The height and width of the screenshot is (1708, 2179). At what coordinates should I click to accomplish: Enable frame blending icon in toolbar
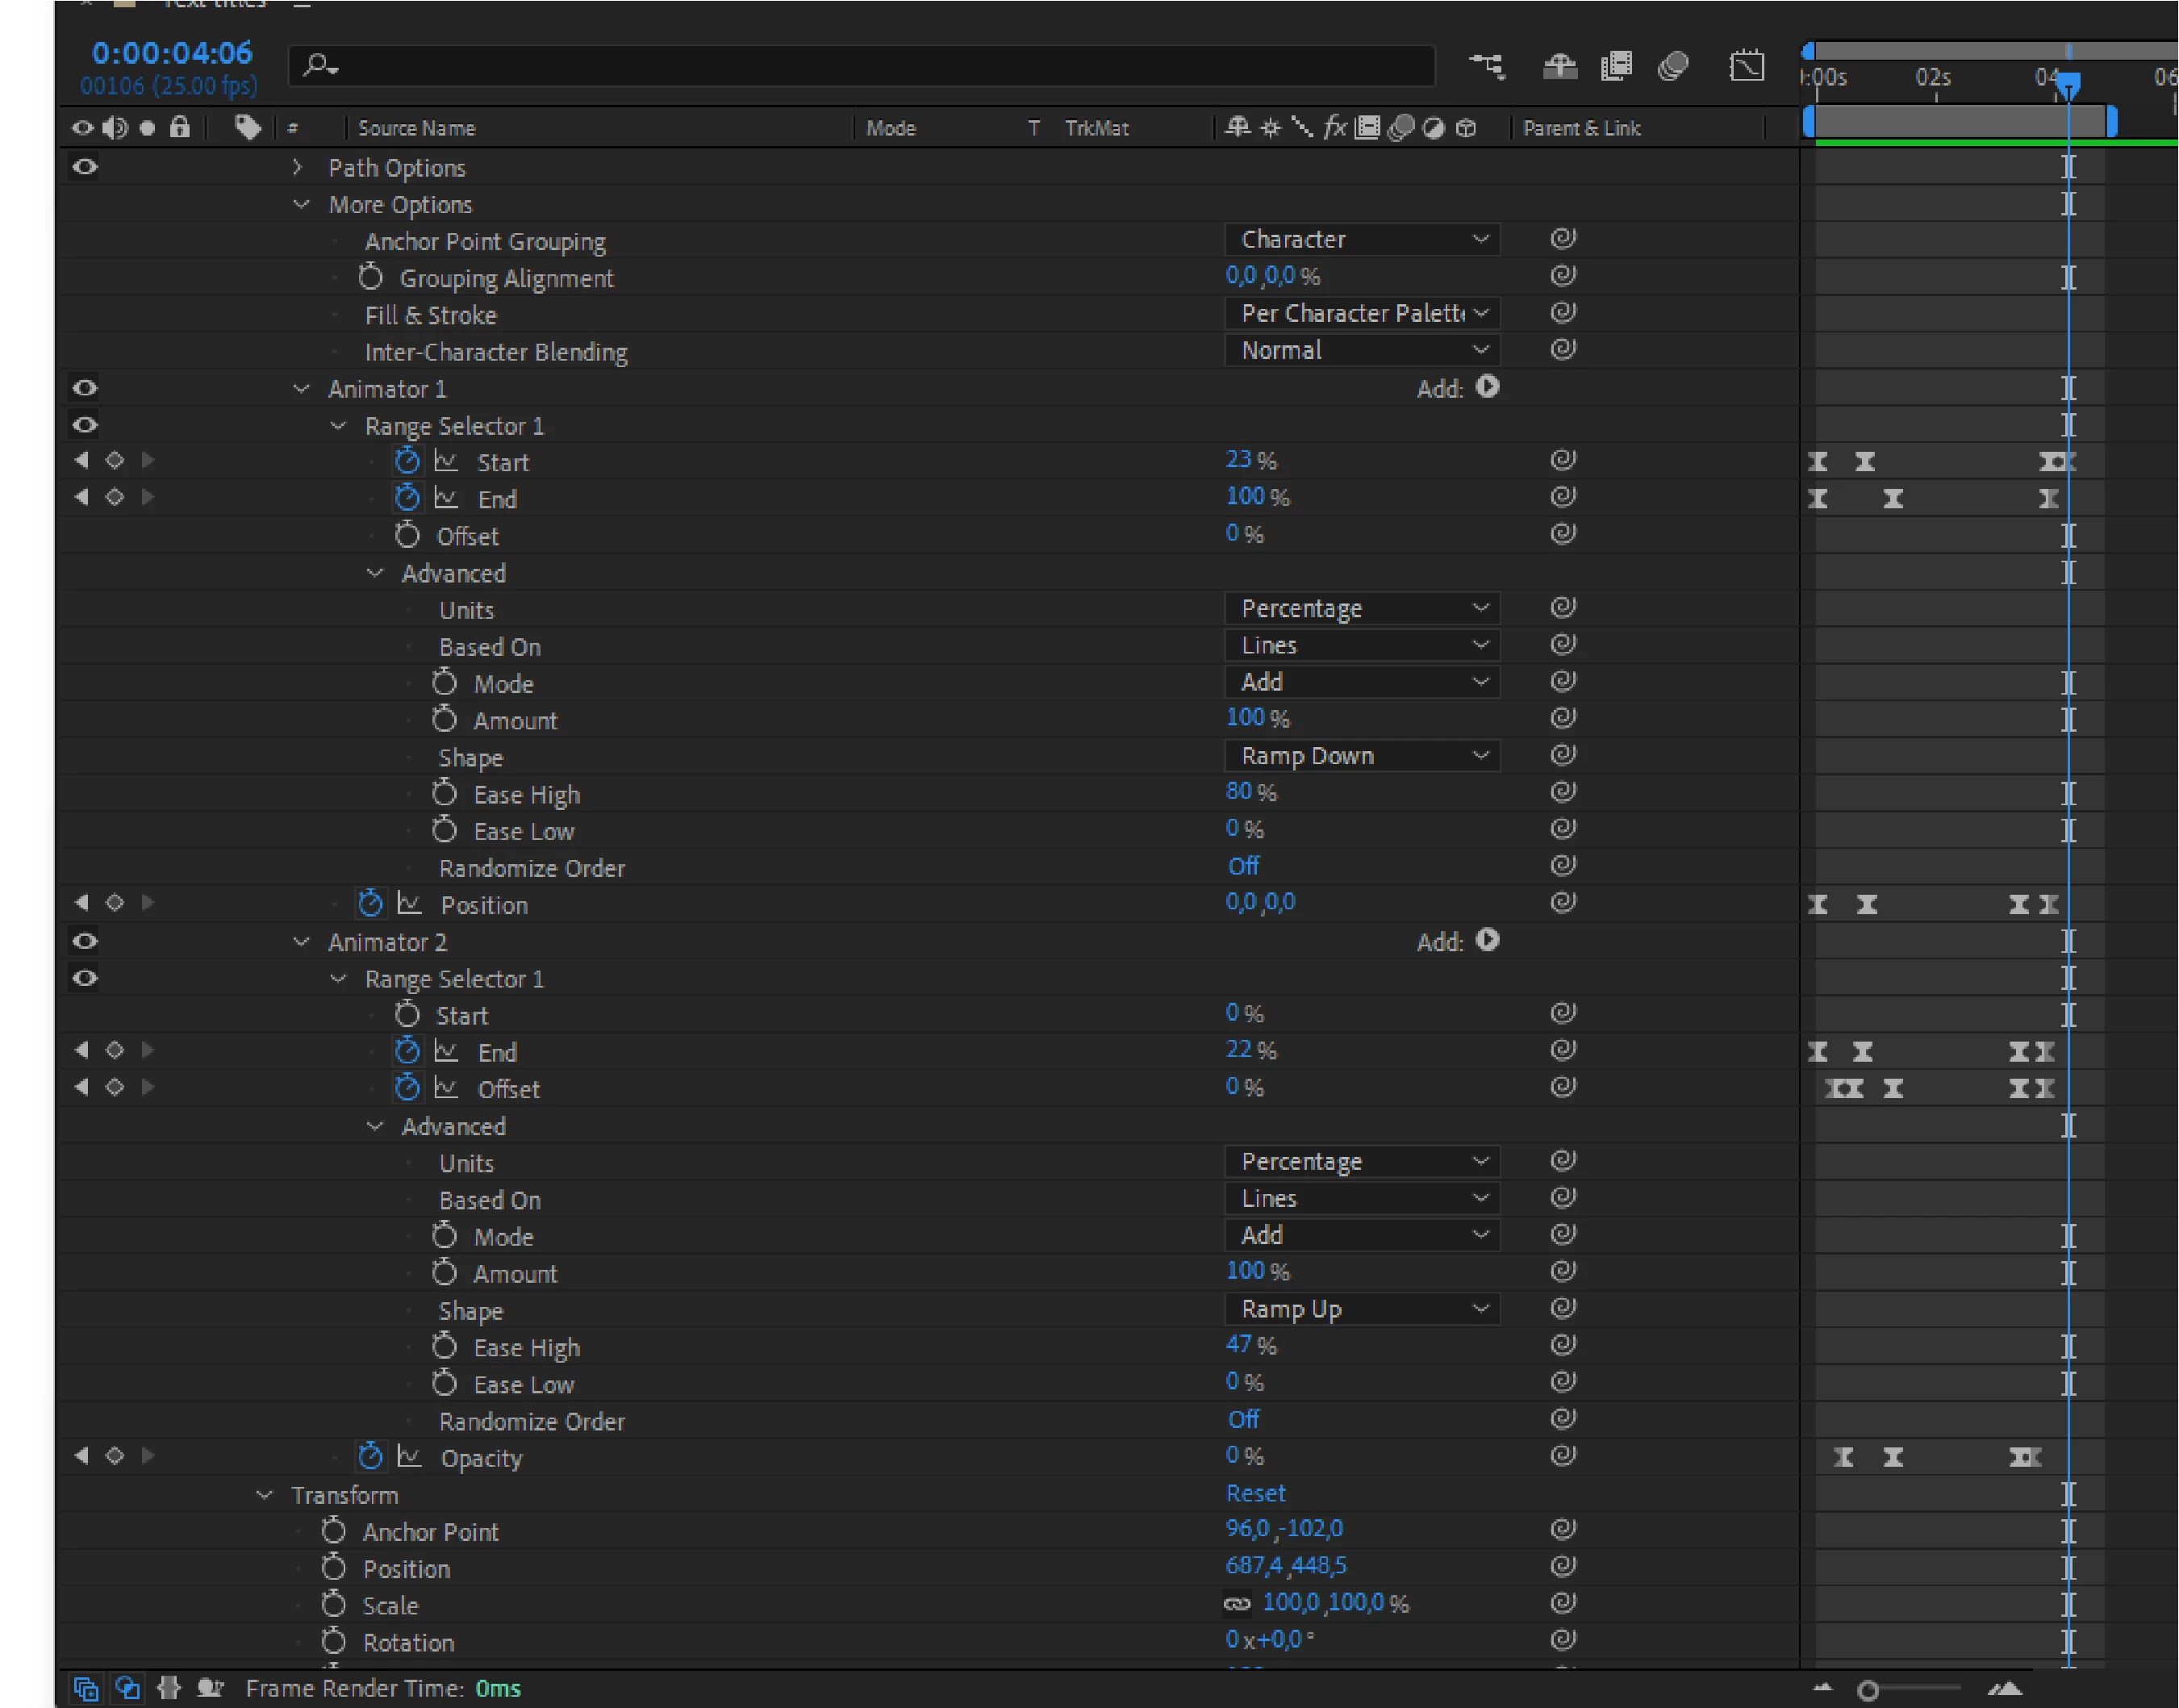(1616, 67)
